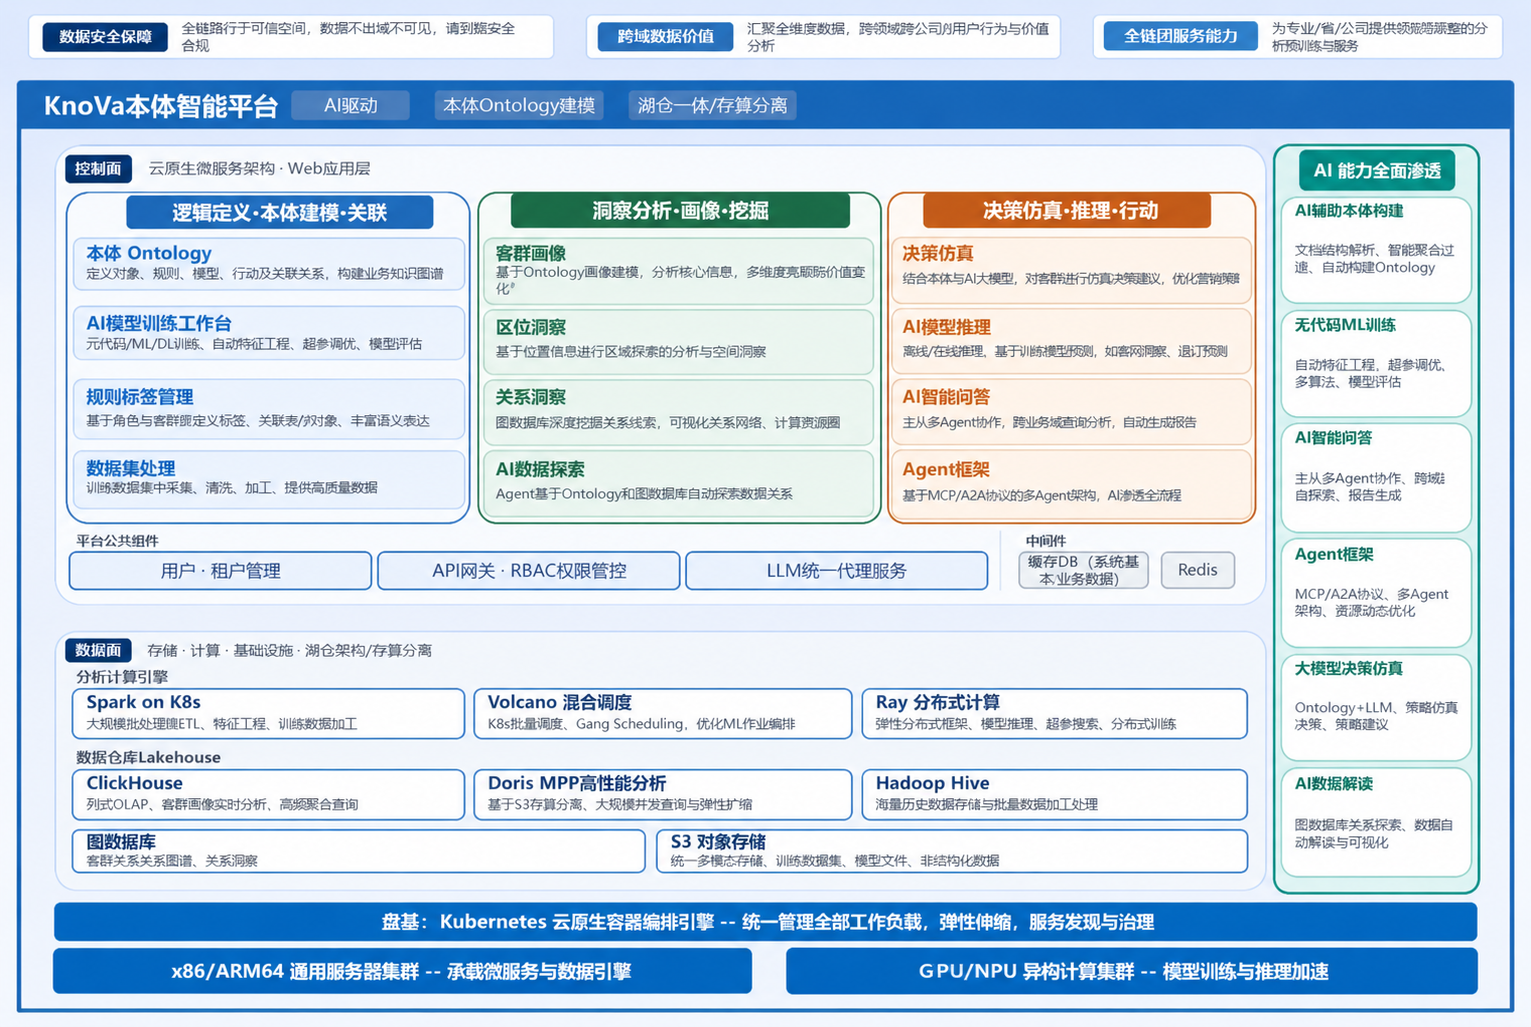Click the 中间件 section label
Screen dimensions: 1531x1027
pyautogui.click(x=1045, y=541)
